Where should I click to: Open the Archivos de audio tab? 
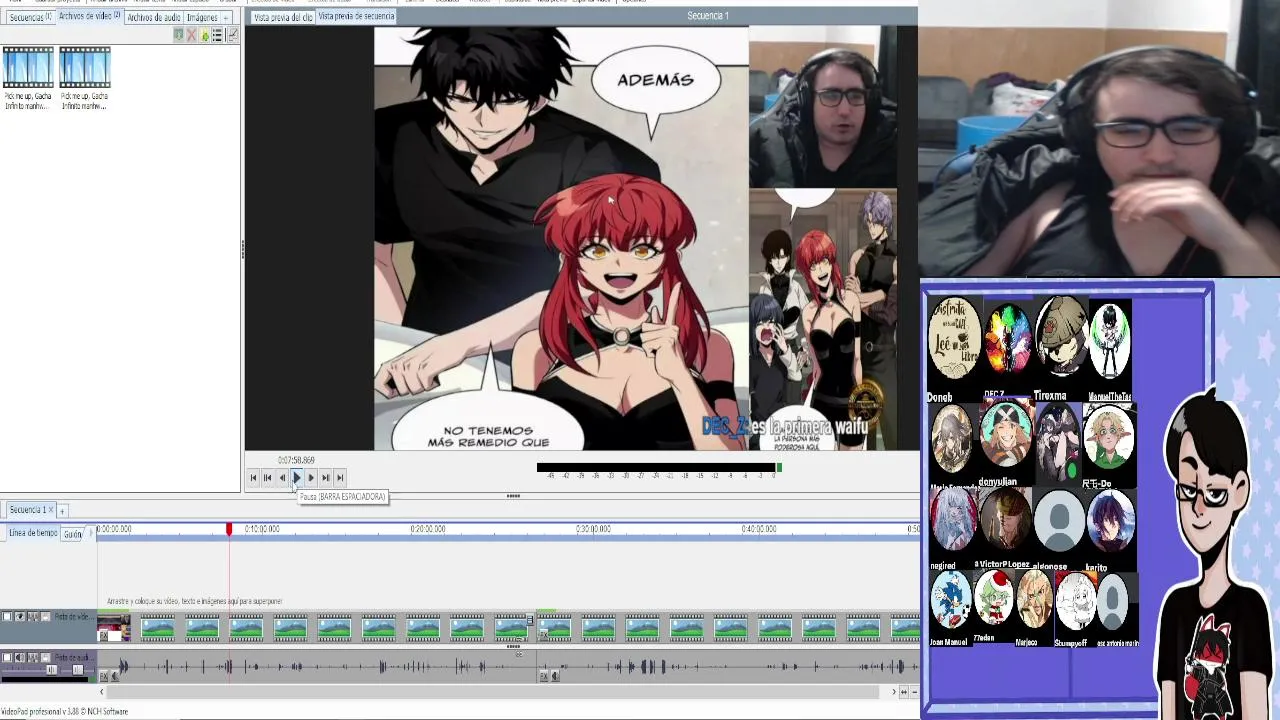pos(153,18)
